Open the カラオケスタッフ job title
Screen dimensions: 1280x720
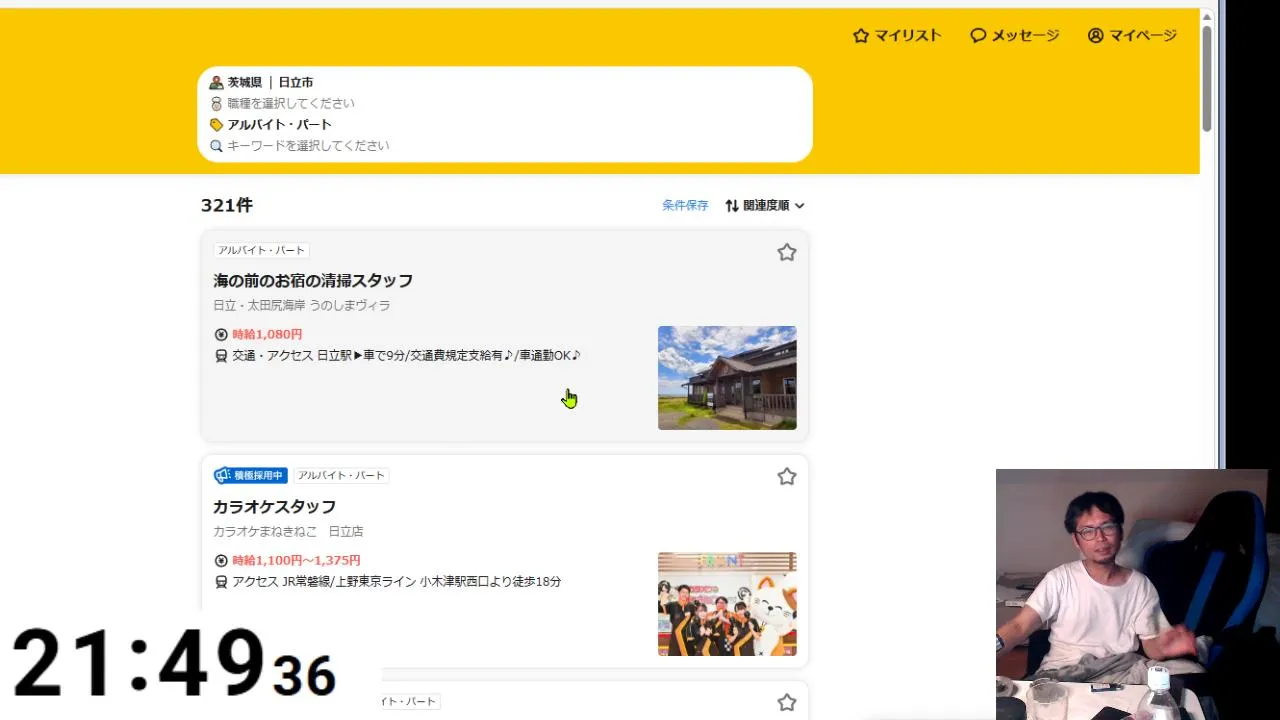coord(274,506)
